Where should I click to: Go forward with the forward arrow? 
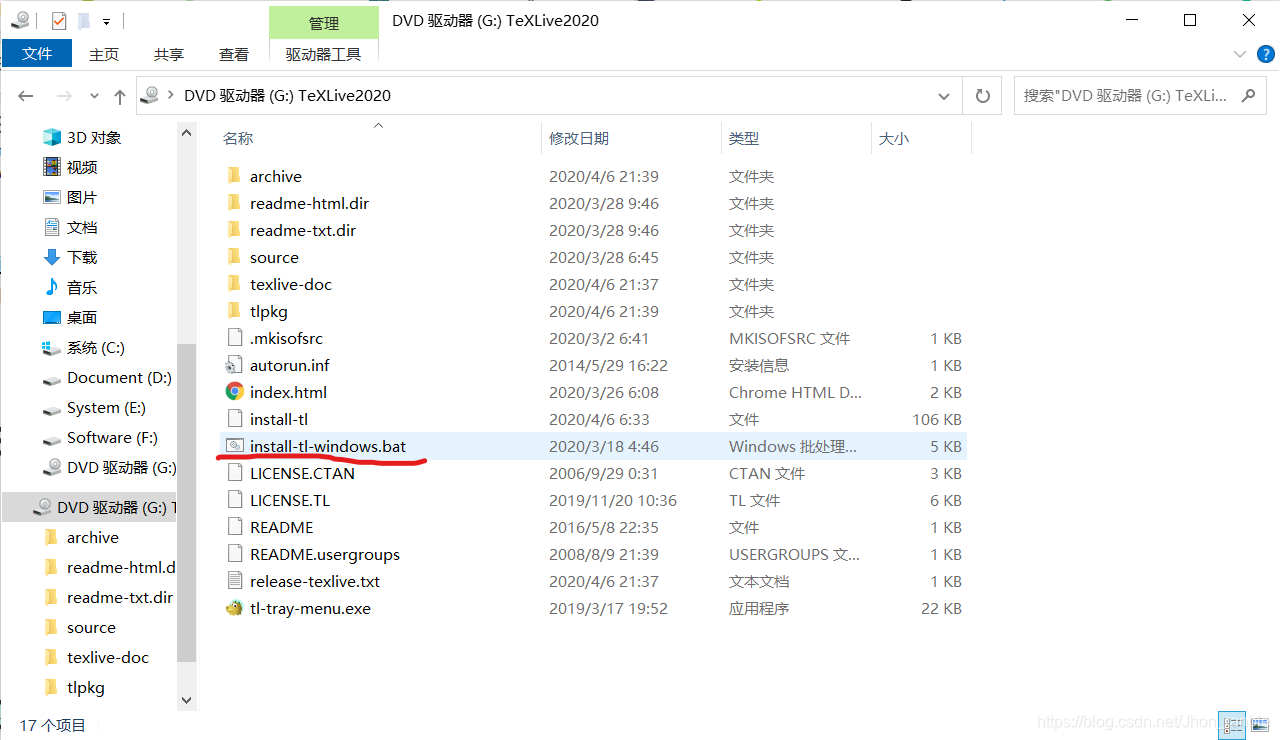[x=63, y=96]
